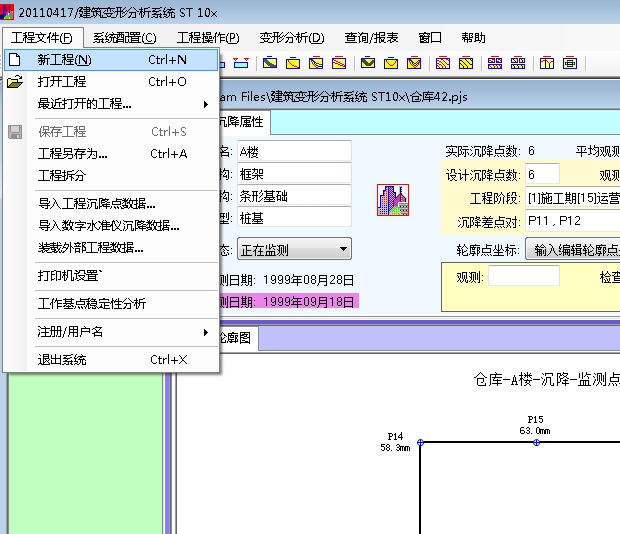Click the yellow multi V-curve profile icon
620x534 pixels.
[414, 63]
